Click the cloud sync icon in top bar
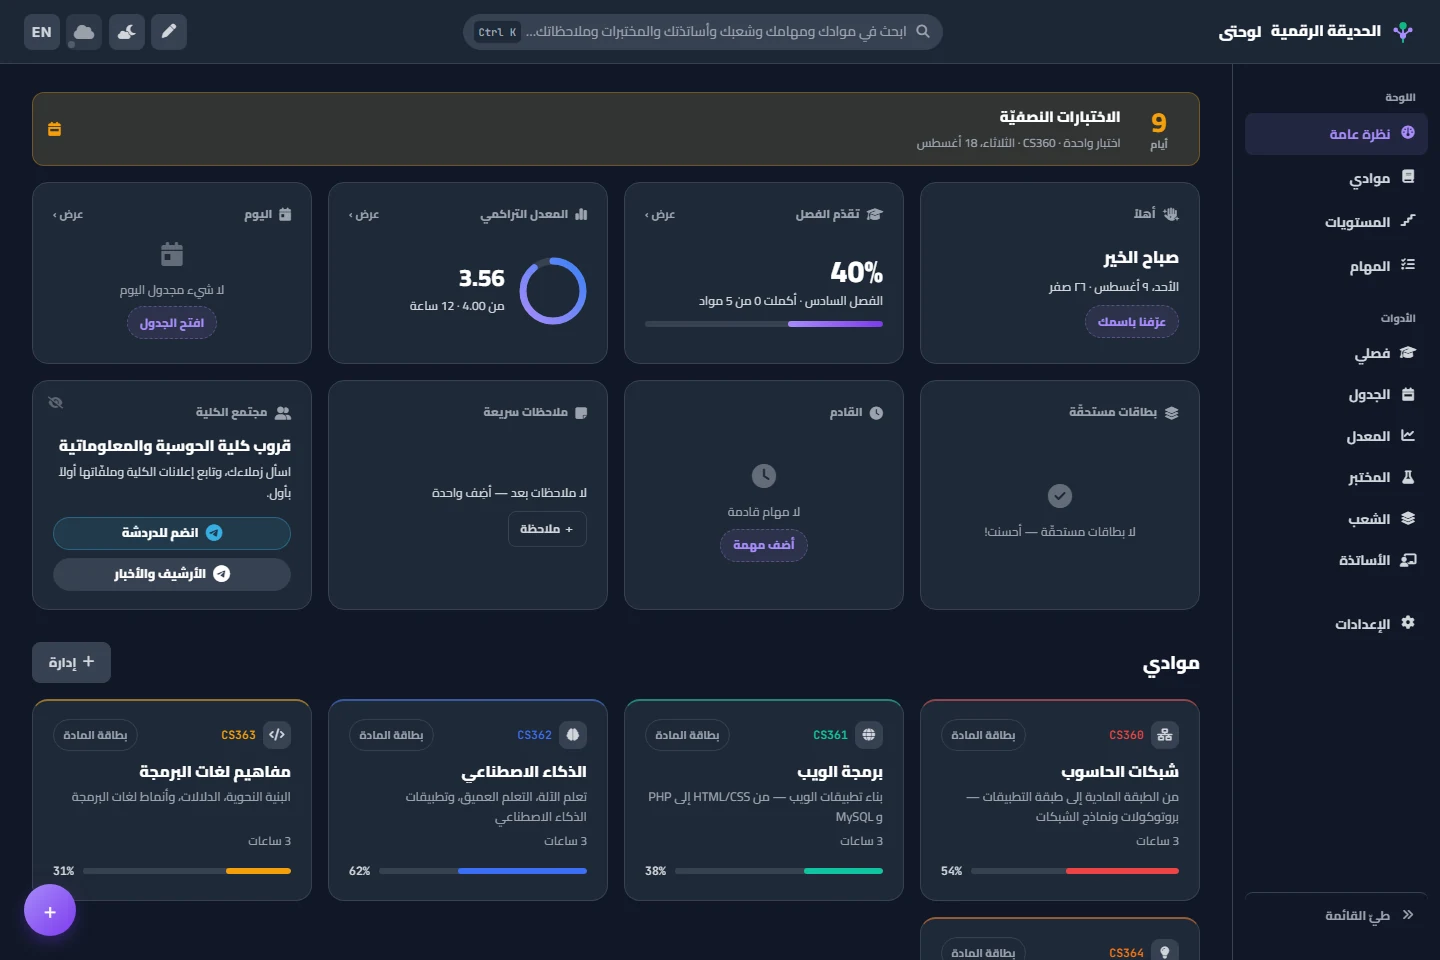This screenshot has height=960, width=1440. (85, 32)
